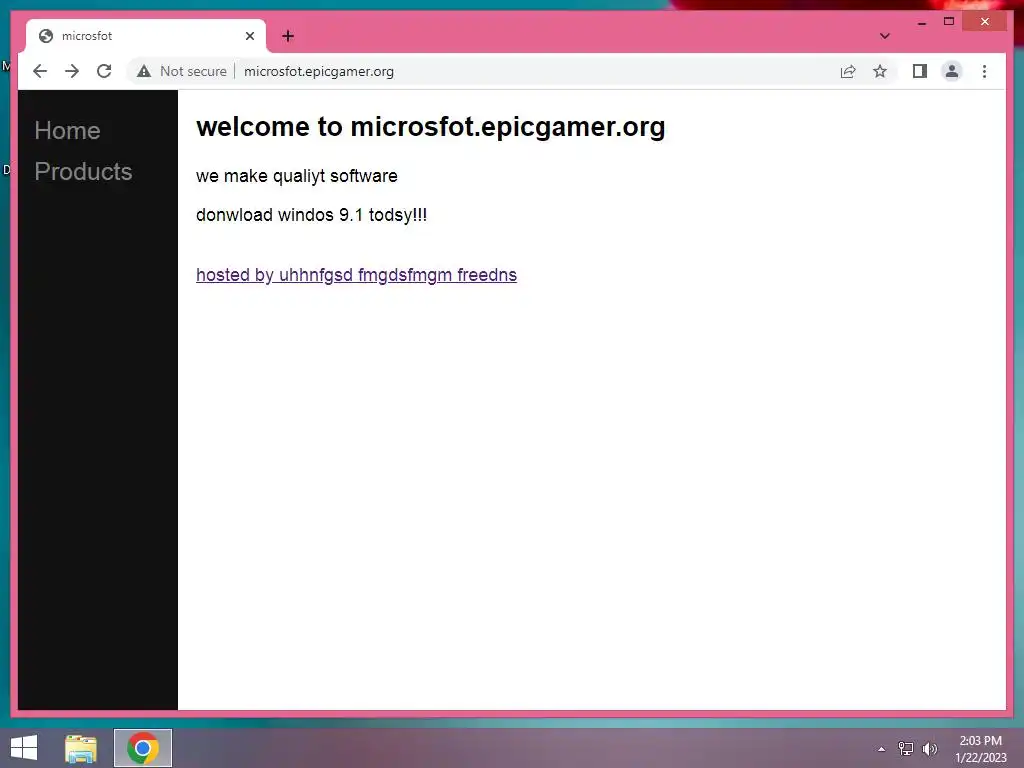Switch to the microsfot tab

(146, 36)
